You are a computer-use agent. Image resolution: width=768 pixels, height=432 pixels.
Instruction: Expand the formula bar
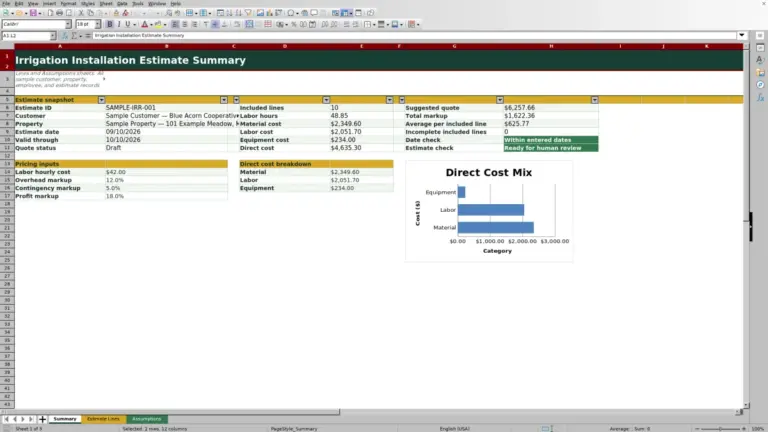(x=742, y=36)
